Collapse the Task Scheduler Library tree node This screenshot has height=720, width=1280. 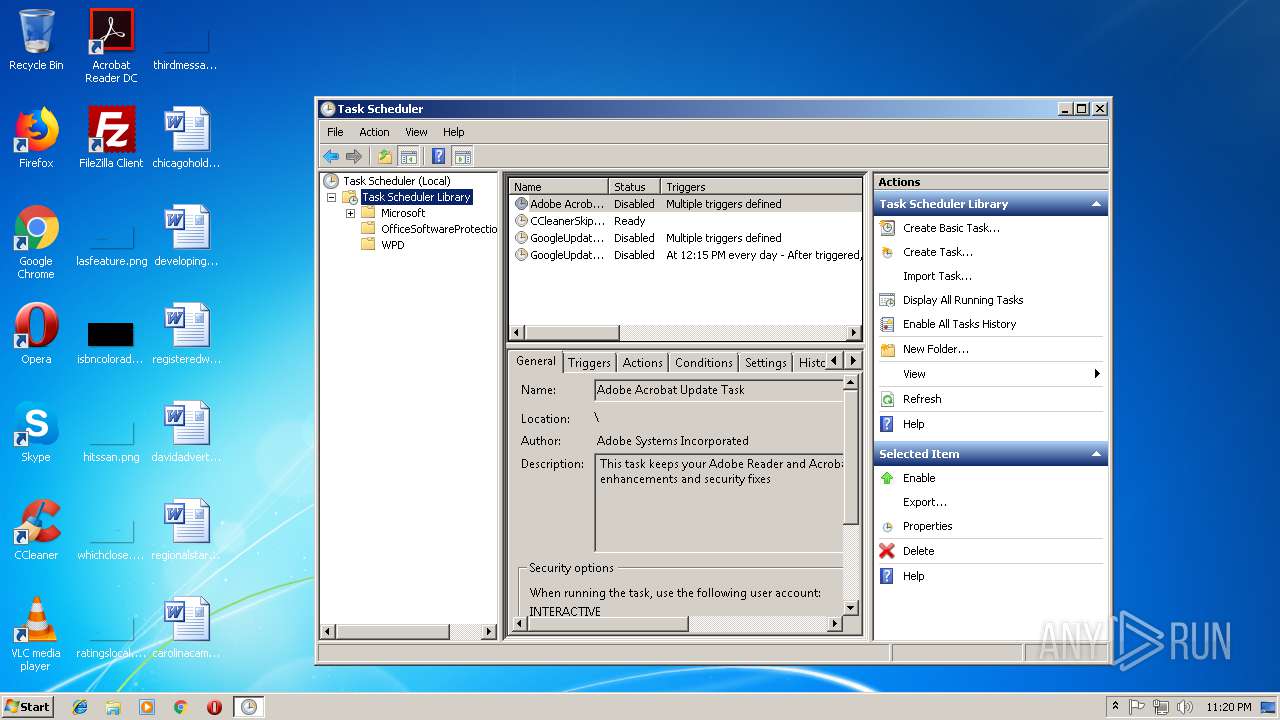tap(331, 197)
